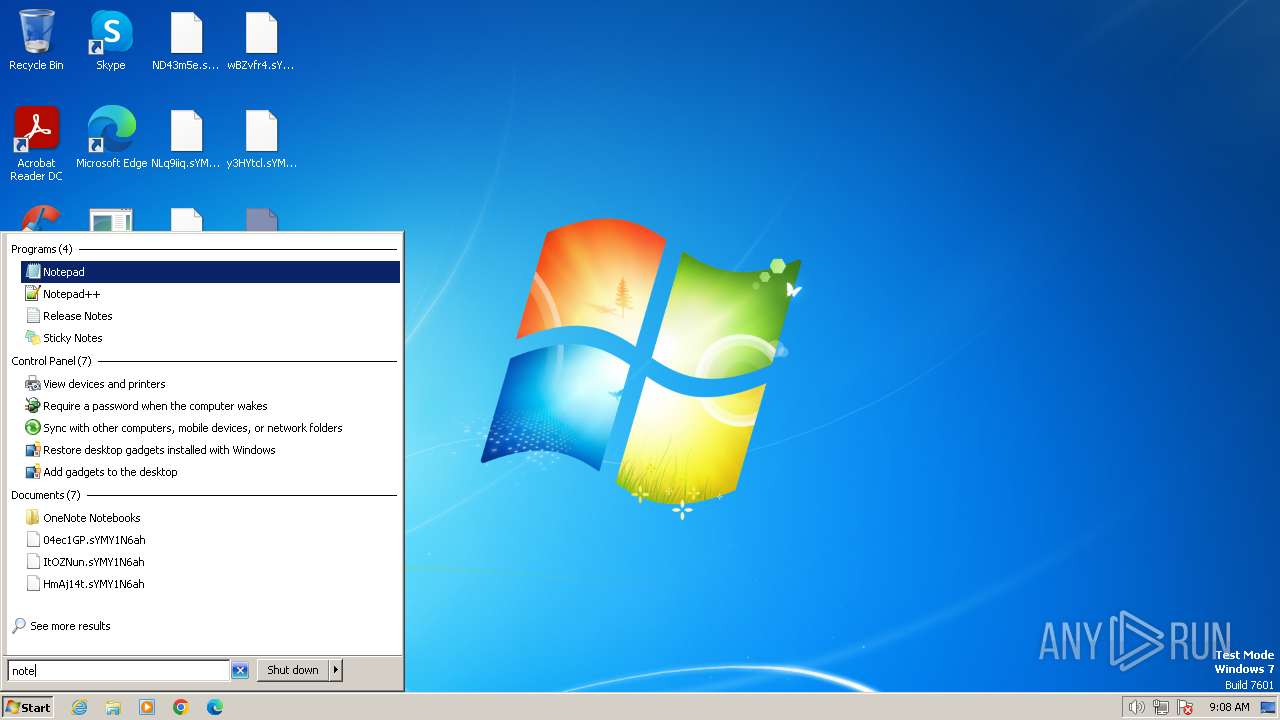Click the Shut down button

pyautogui.click(x=293, y=670)
